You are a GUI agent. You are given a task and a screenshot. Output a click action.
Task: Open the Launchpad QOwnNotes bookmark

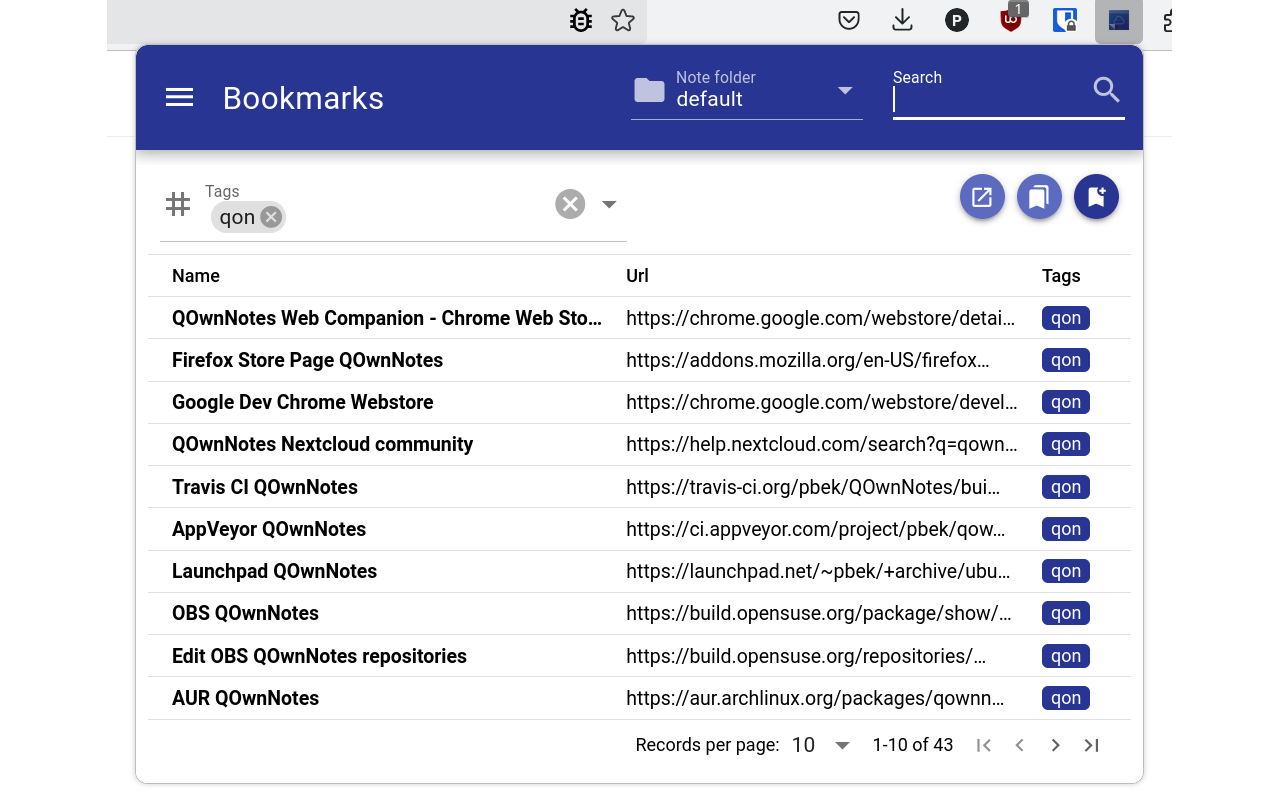point(274,571)
